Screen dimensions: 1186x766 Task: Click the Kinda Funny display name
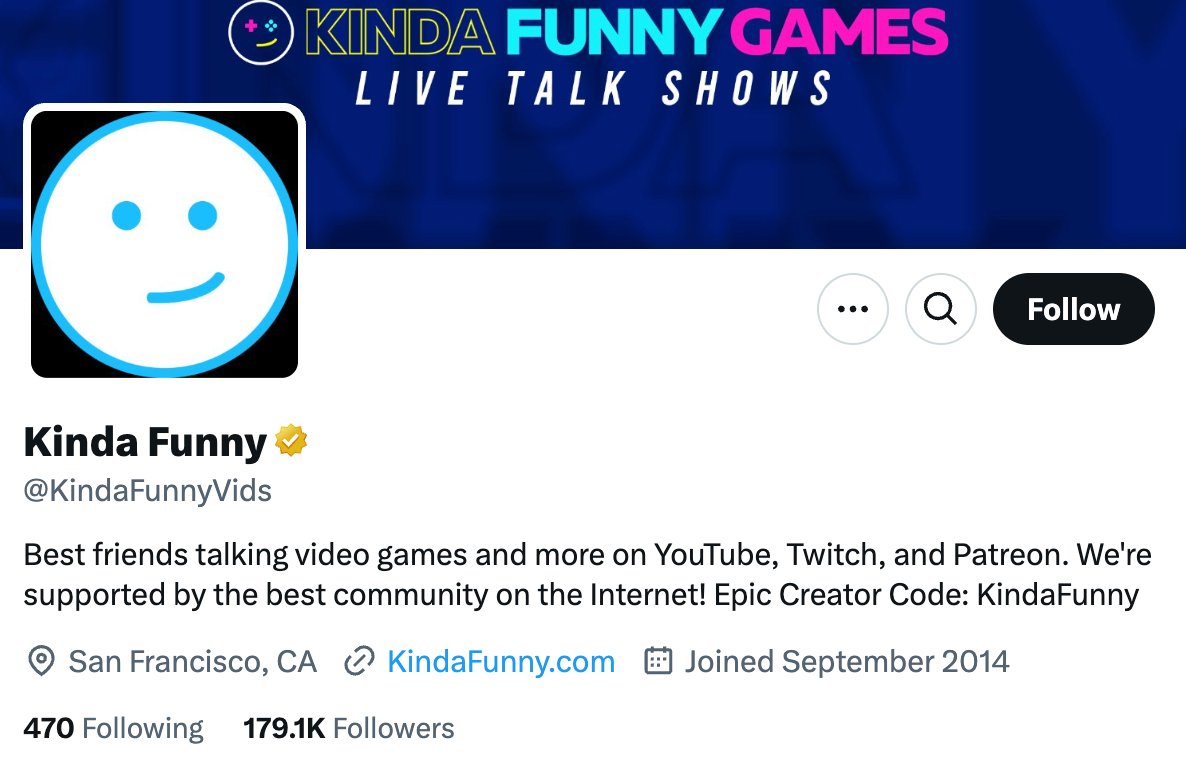[146, 441]
